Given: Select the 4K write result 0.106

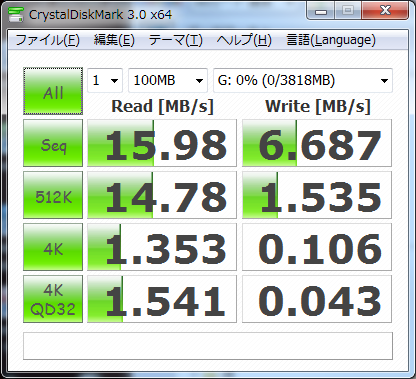Looking at the screenshot, I should [x=317, y=247].
